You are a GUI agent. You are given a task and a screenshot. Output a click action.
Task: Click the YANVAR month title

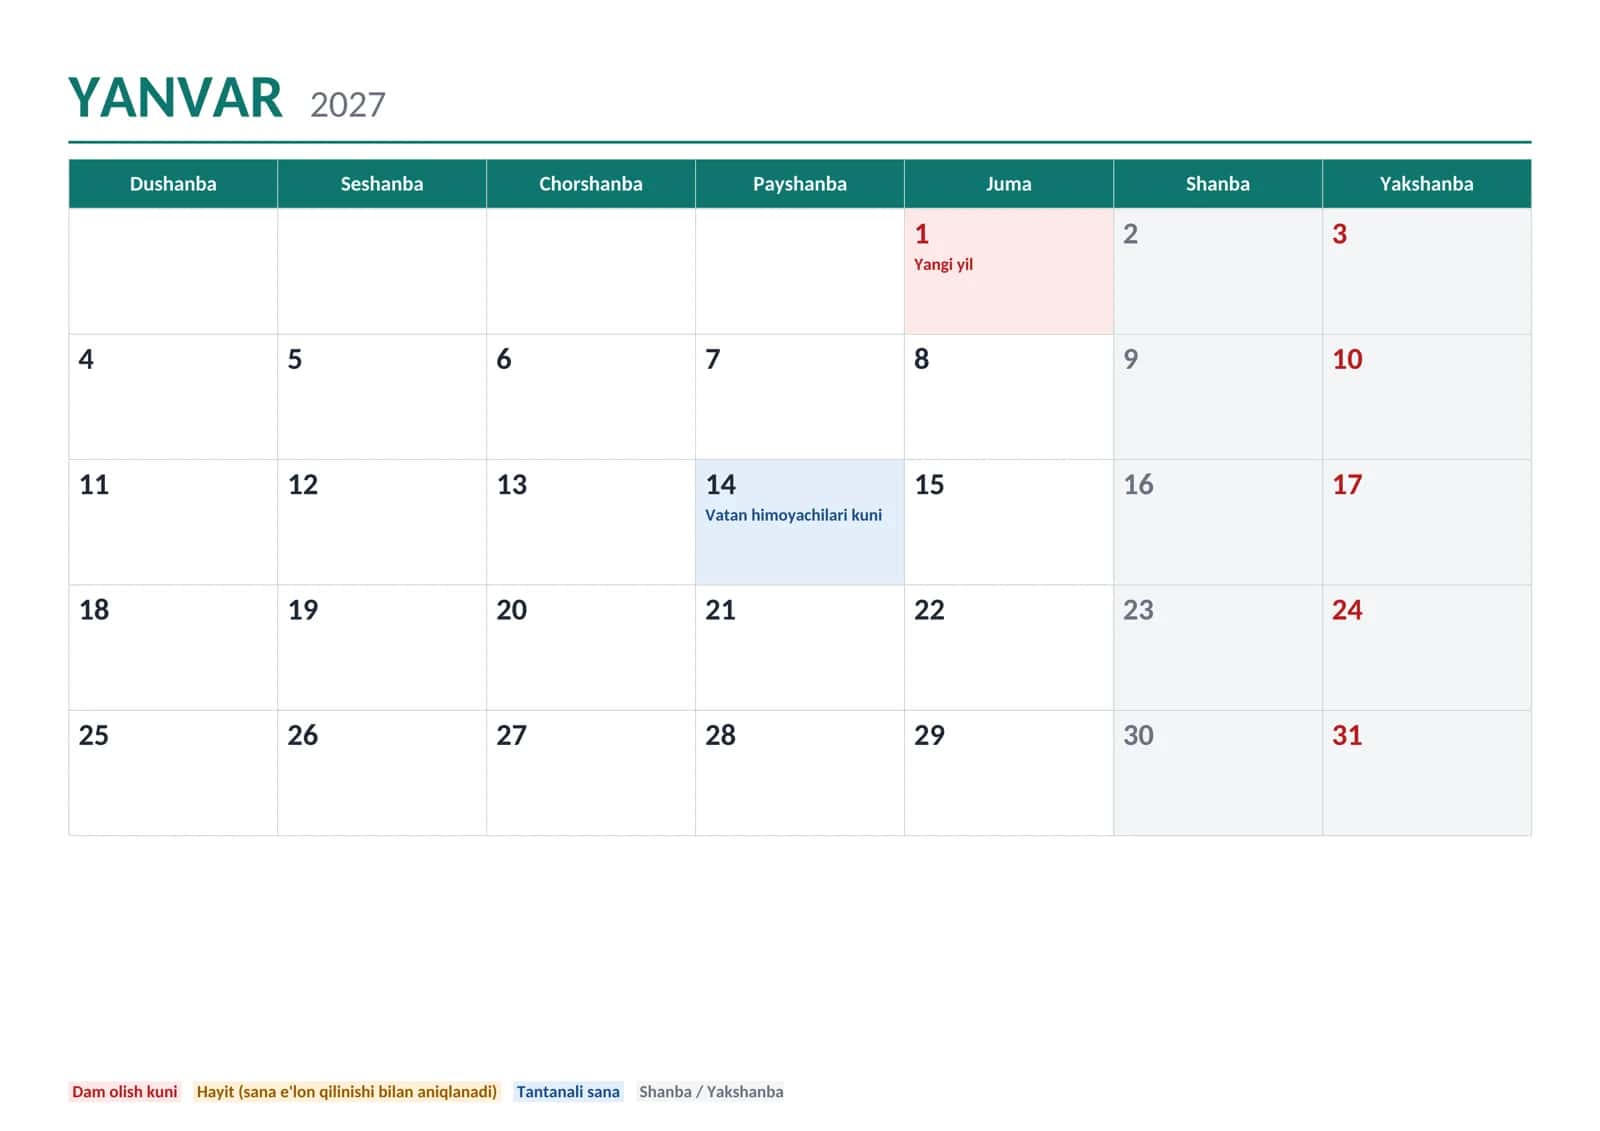click(x=175, y=98)
